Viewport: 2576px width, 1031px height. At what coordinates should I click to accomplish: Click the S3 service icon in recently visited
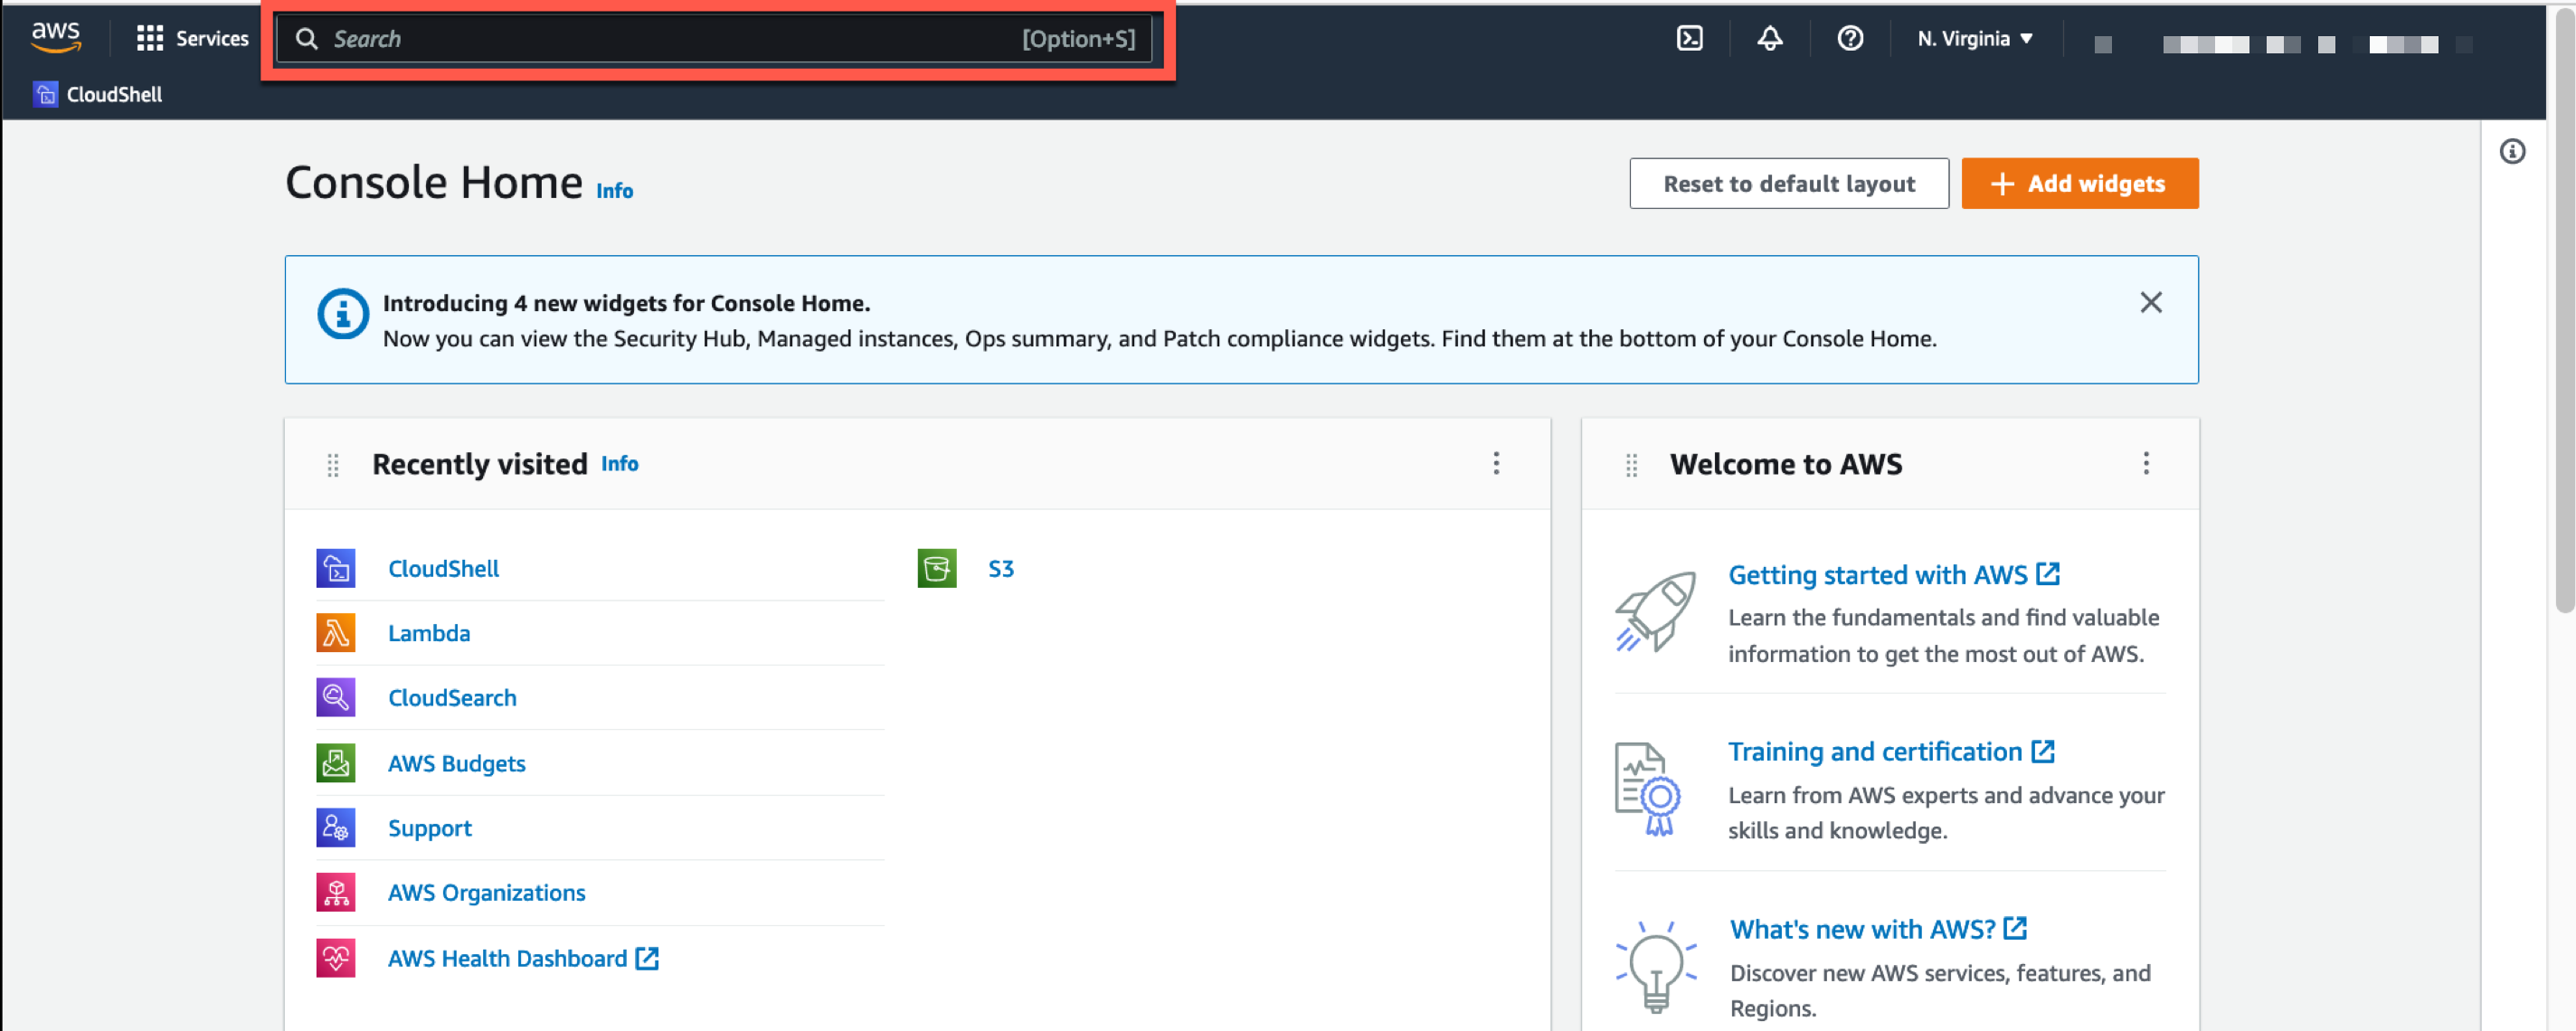coord(936,568)
